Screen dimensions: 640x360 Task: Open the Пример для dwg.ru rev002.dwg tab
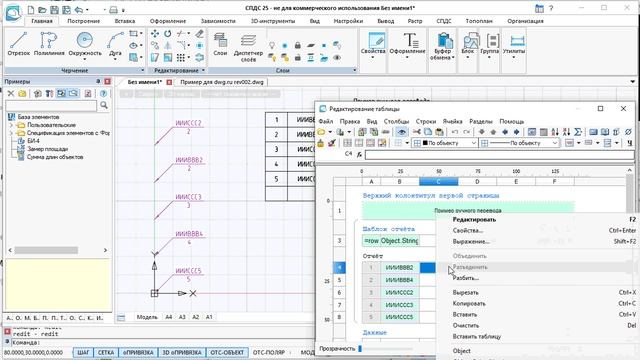(222, 82)
